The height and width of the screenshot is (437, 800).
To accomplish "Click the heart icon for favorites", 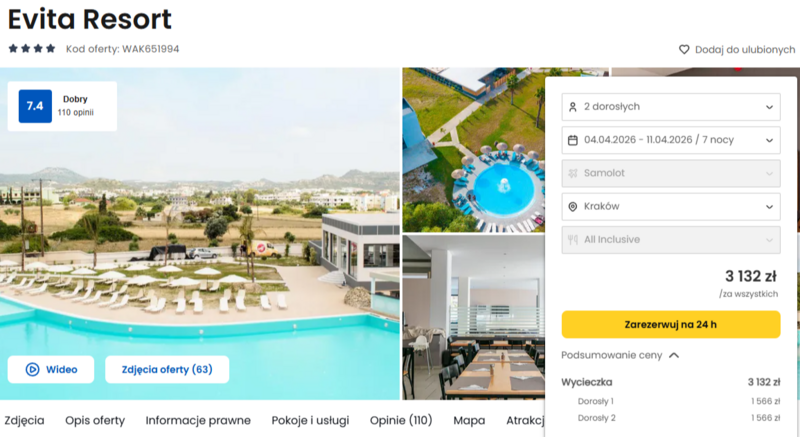I will pyautogui.click(x=684, y=49).
